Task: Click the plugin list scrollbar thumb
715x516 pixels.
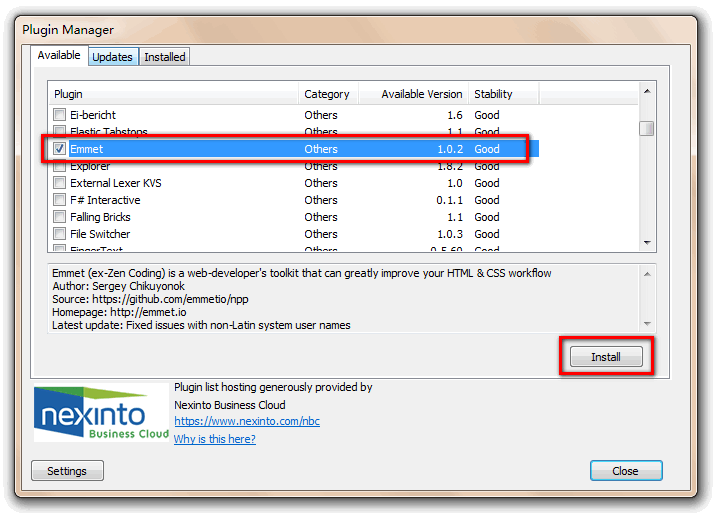Action: pyautogui.click(x=647, y=128)
